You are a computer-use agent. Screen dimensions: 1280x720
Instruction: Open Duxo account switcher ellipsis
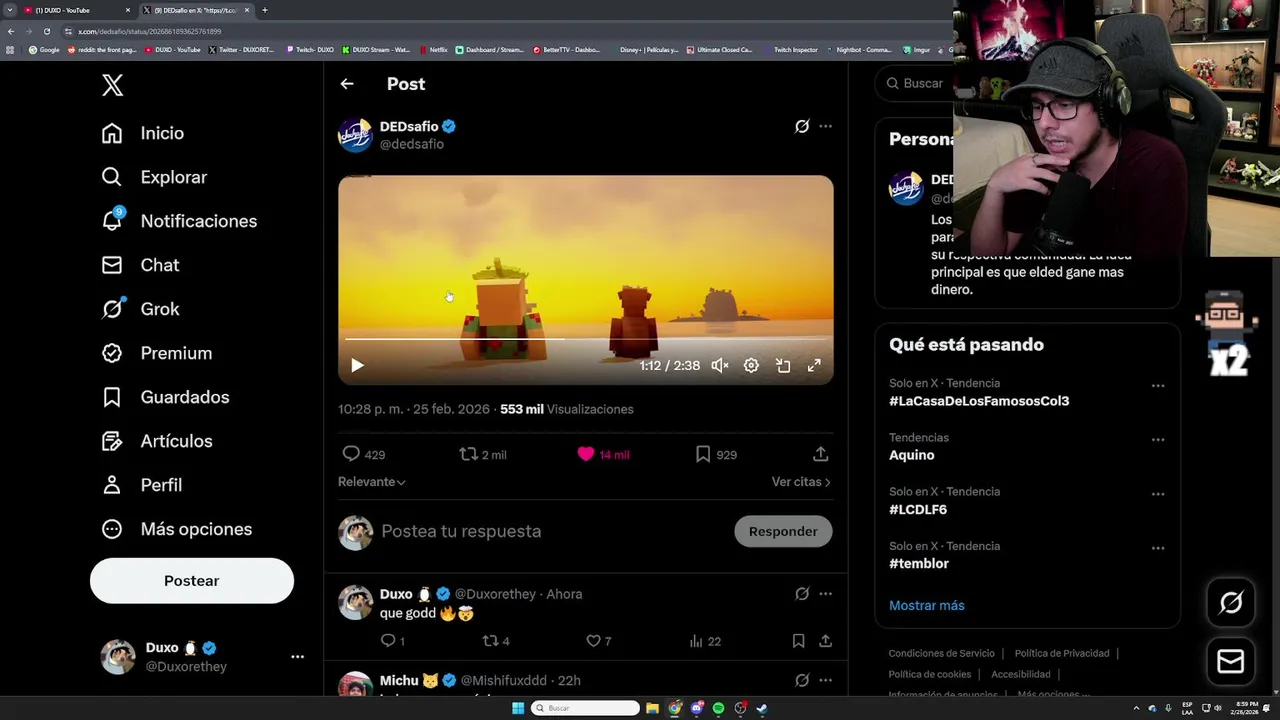click(297, 657)
